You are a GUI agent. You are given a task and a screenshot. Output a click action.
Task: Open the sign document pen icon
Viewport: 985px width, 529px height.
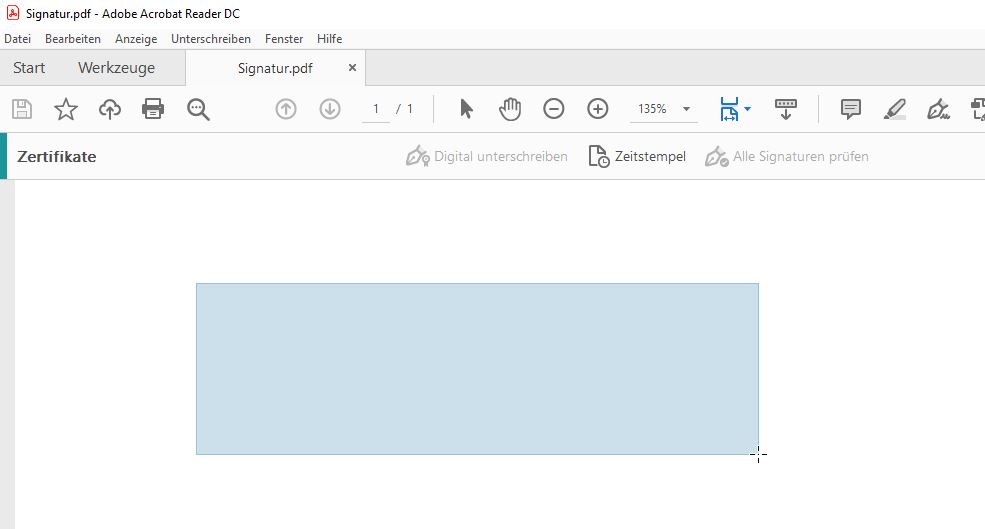click(x=939, y=109)
